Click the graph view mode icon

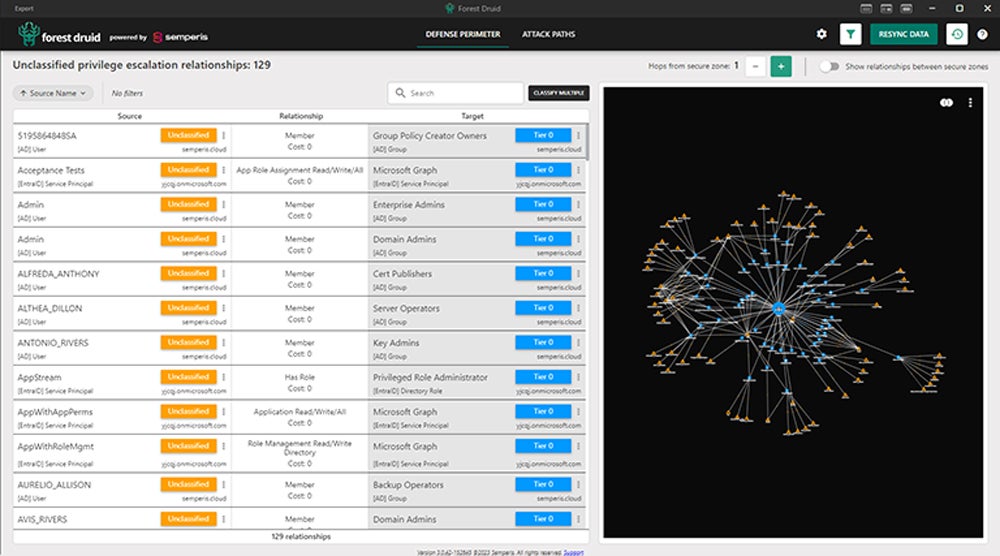[946, 102]
